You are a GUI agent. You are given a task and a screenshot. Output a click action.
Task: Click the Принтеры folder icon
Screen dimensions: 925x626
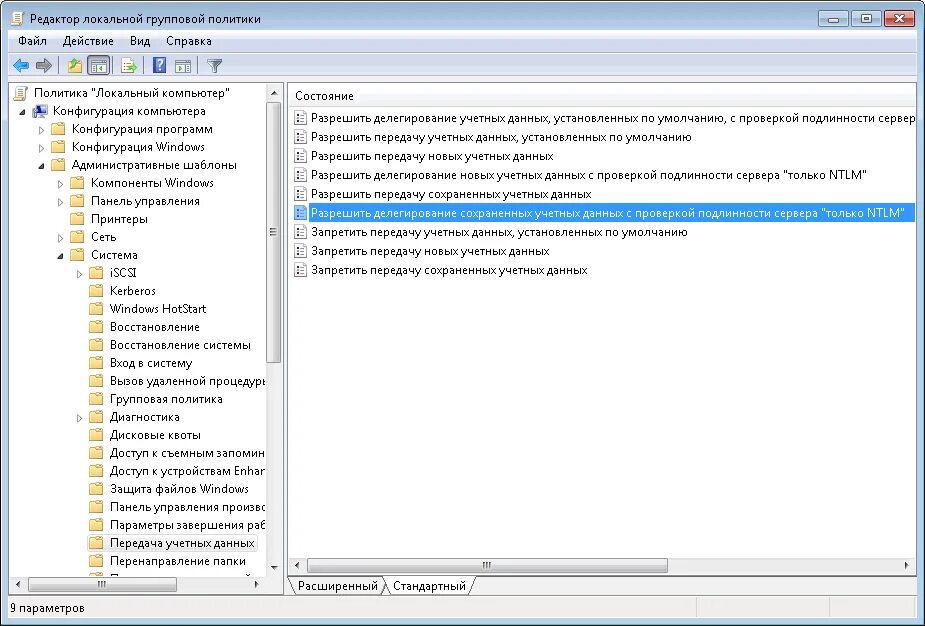pyautogui.click(x=77, y=219)
